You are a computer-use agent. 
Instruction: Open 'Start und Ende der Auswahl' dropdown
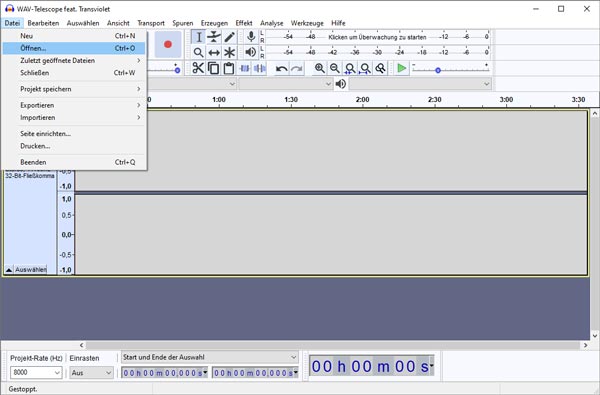click(210, 357)
